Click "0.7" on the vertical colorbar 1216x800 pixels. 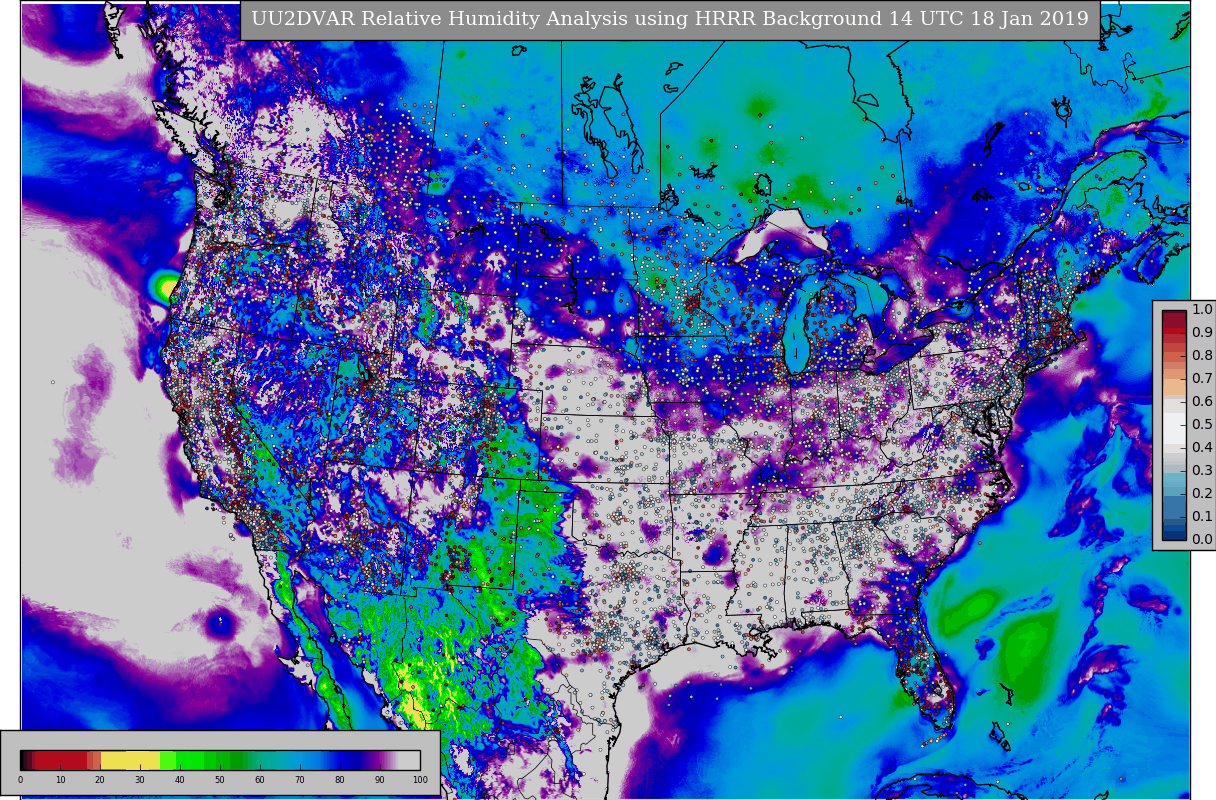[x=1202, y=379]
